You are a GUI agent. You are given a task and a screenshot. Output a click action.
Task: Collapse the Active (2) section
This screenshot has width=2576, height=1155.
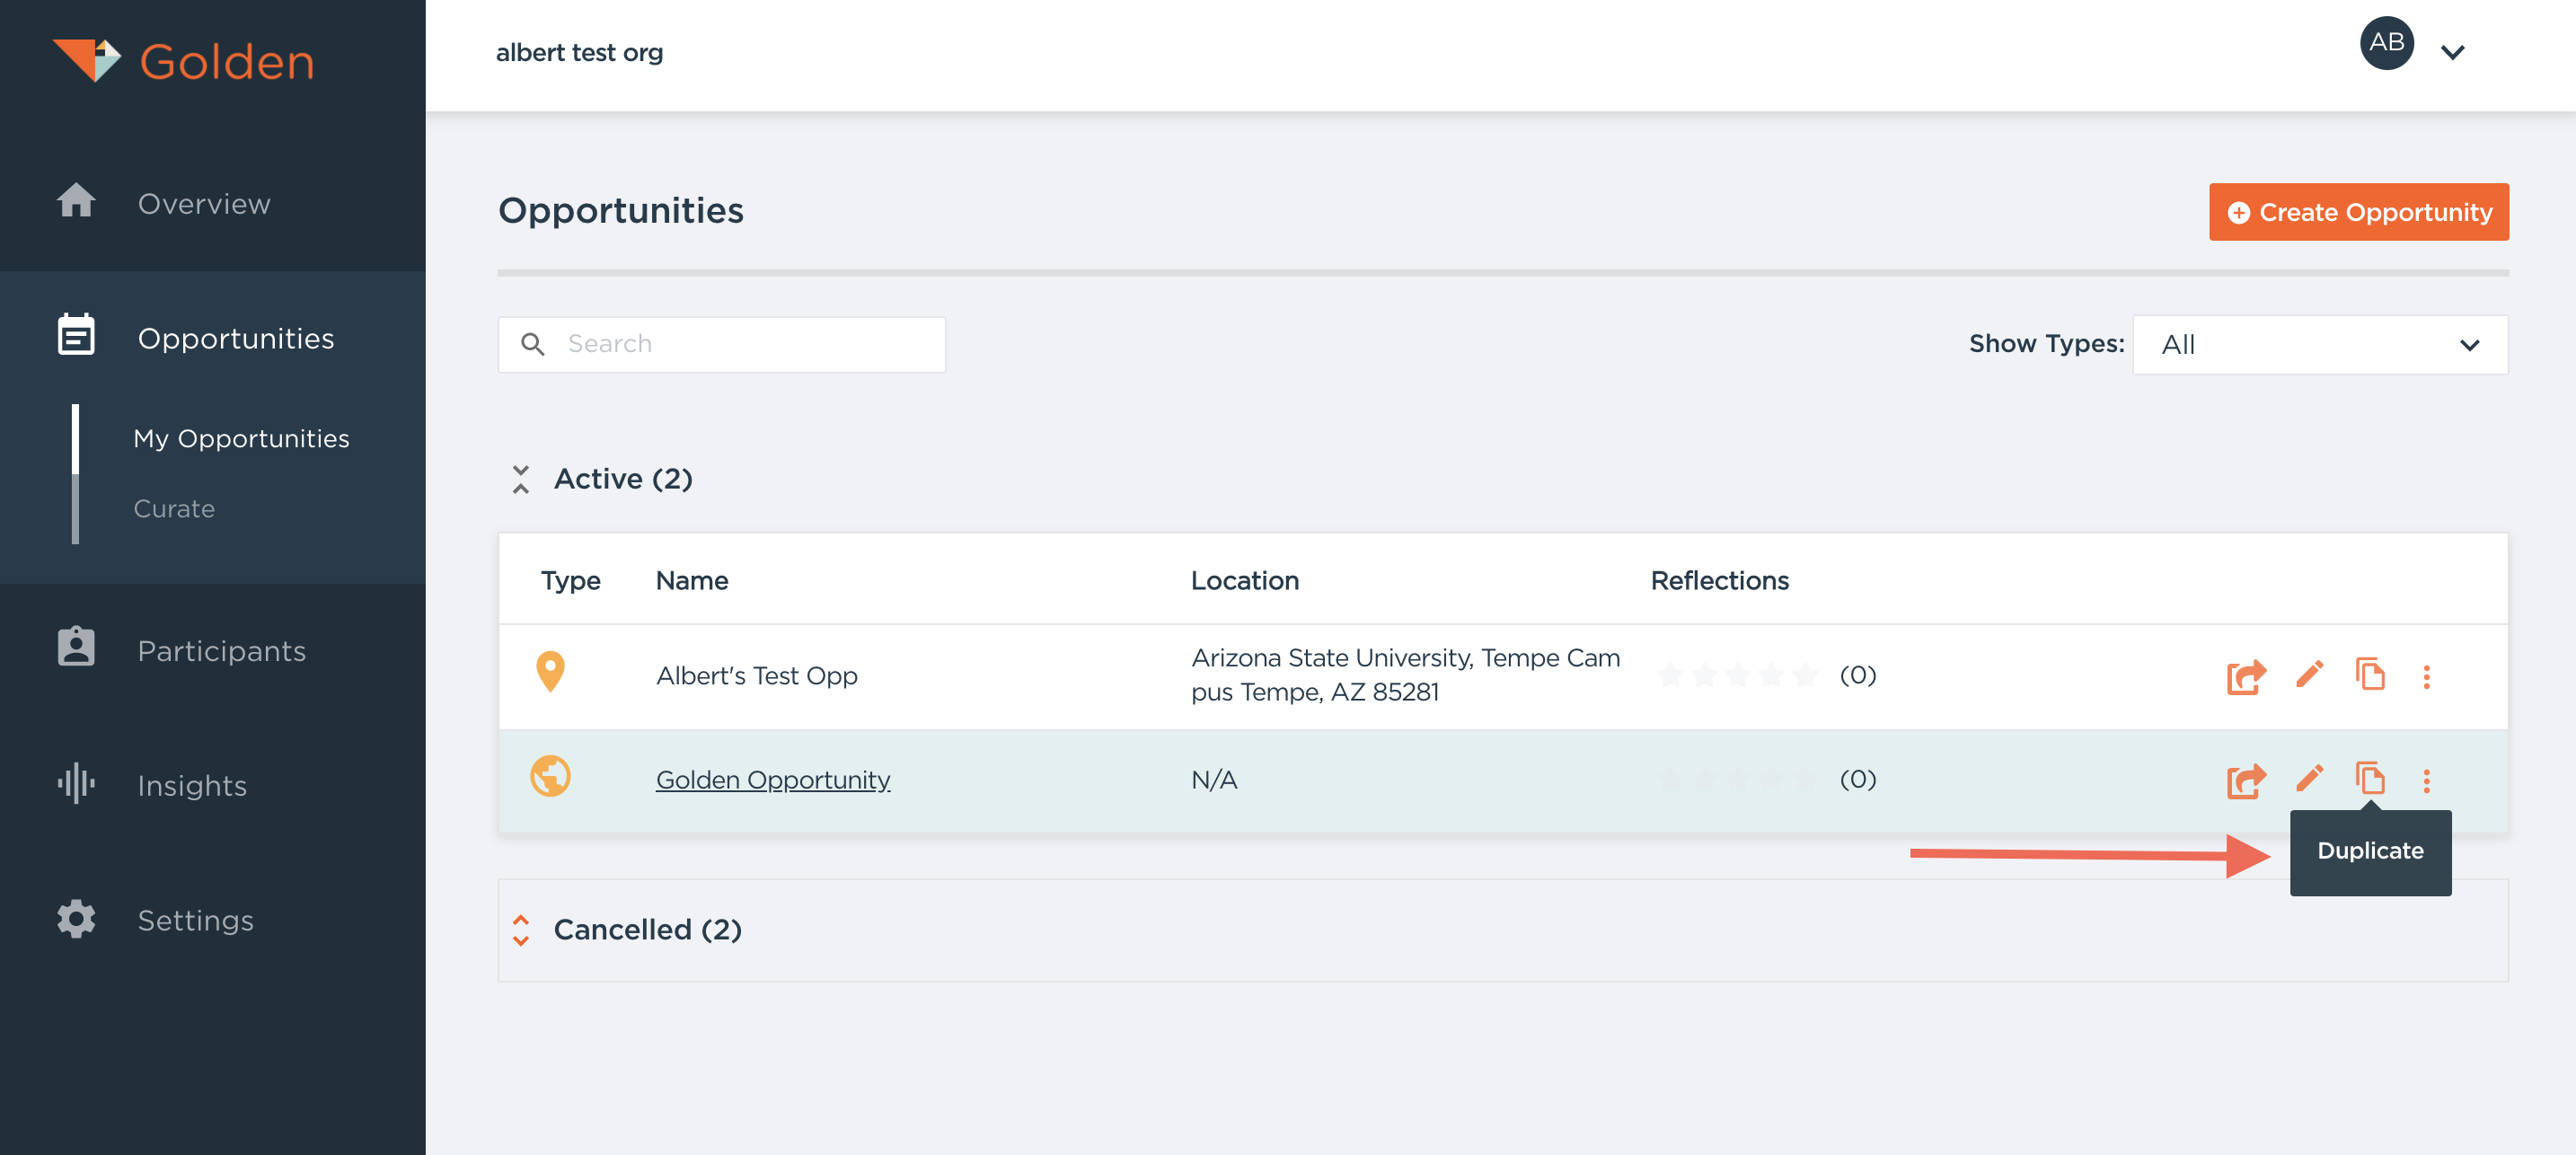[x=521, y=479]
